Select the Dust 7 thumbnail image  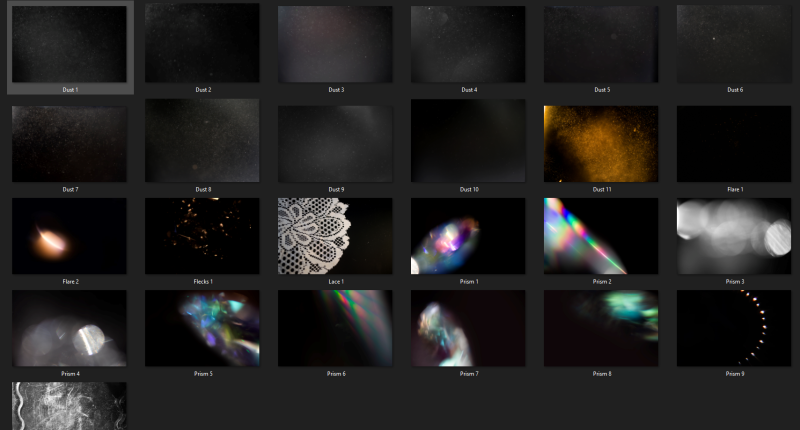[x=69, y=144]
